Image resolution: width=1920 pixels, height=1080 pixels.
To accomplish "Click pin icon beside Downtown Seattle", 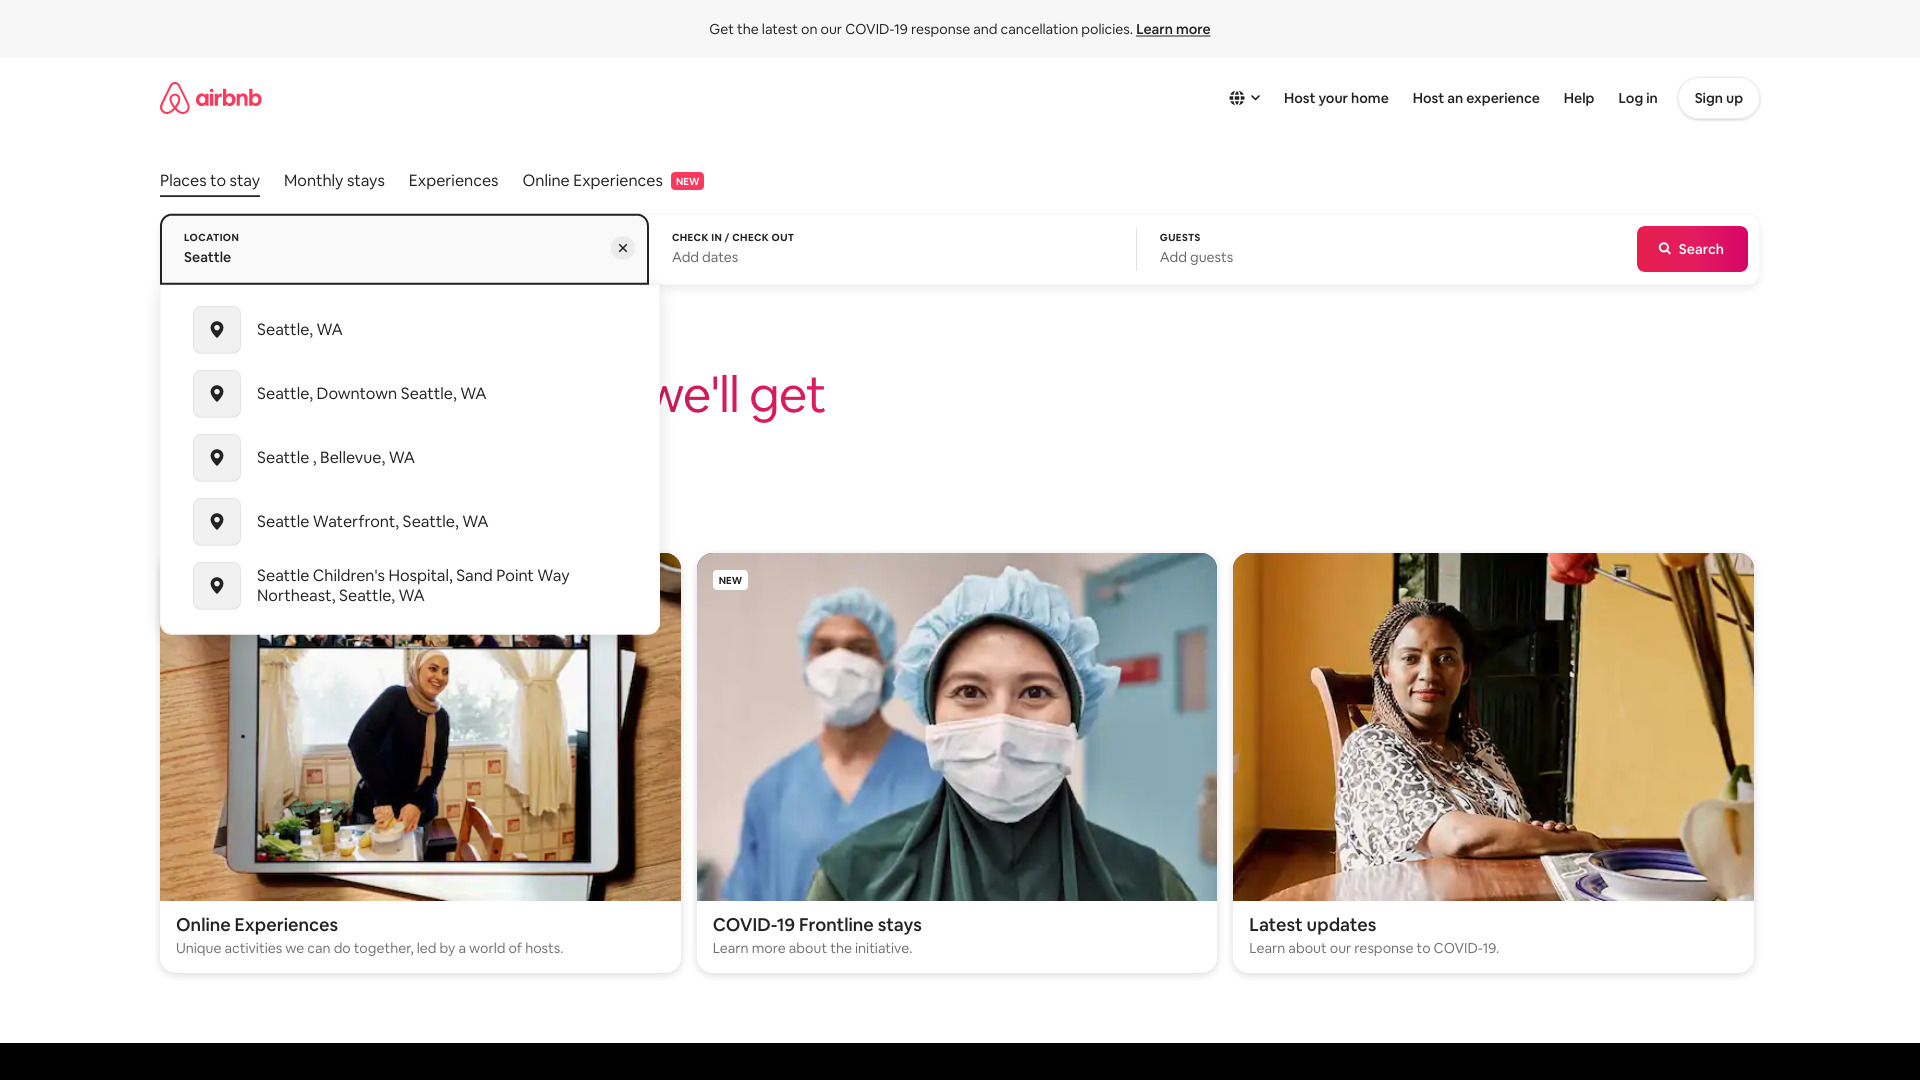I will point(217,394).
